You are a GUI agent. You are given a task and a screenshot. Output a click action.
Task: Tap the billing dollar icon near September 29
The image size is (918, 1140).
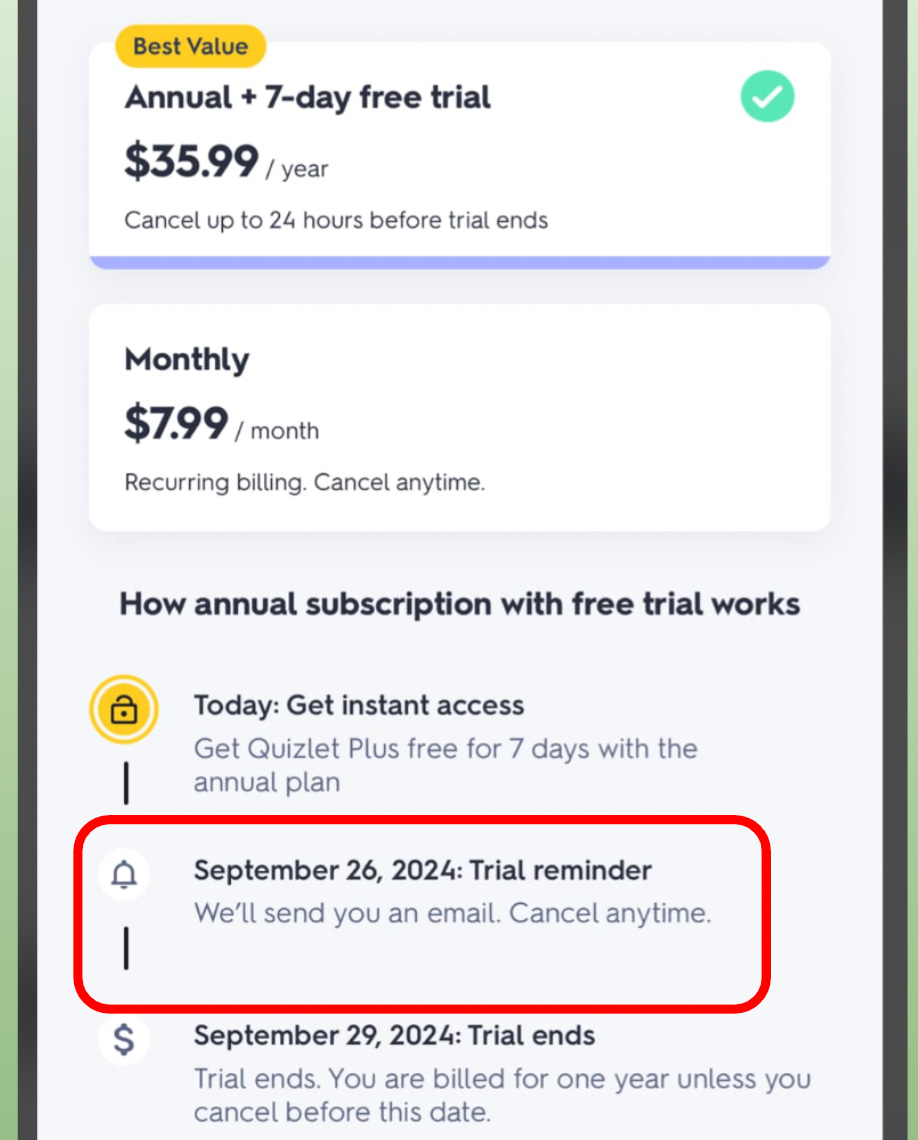coord(124,1040)
